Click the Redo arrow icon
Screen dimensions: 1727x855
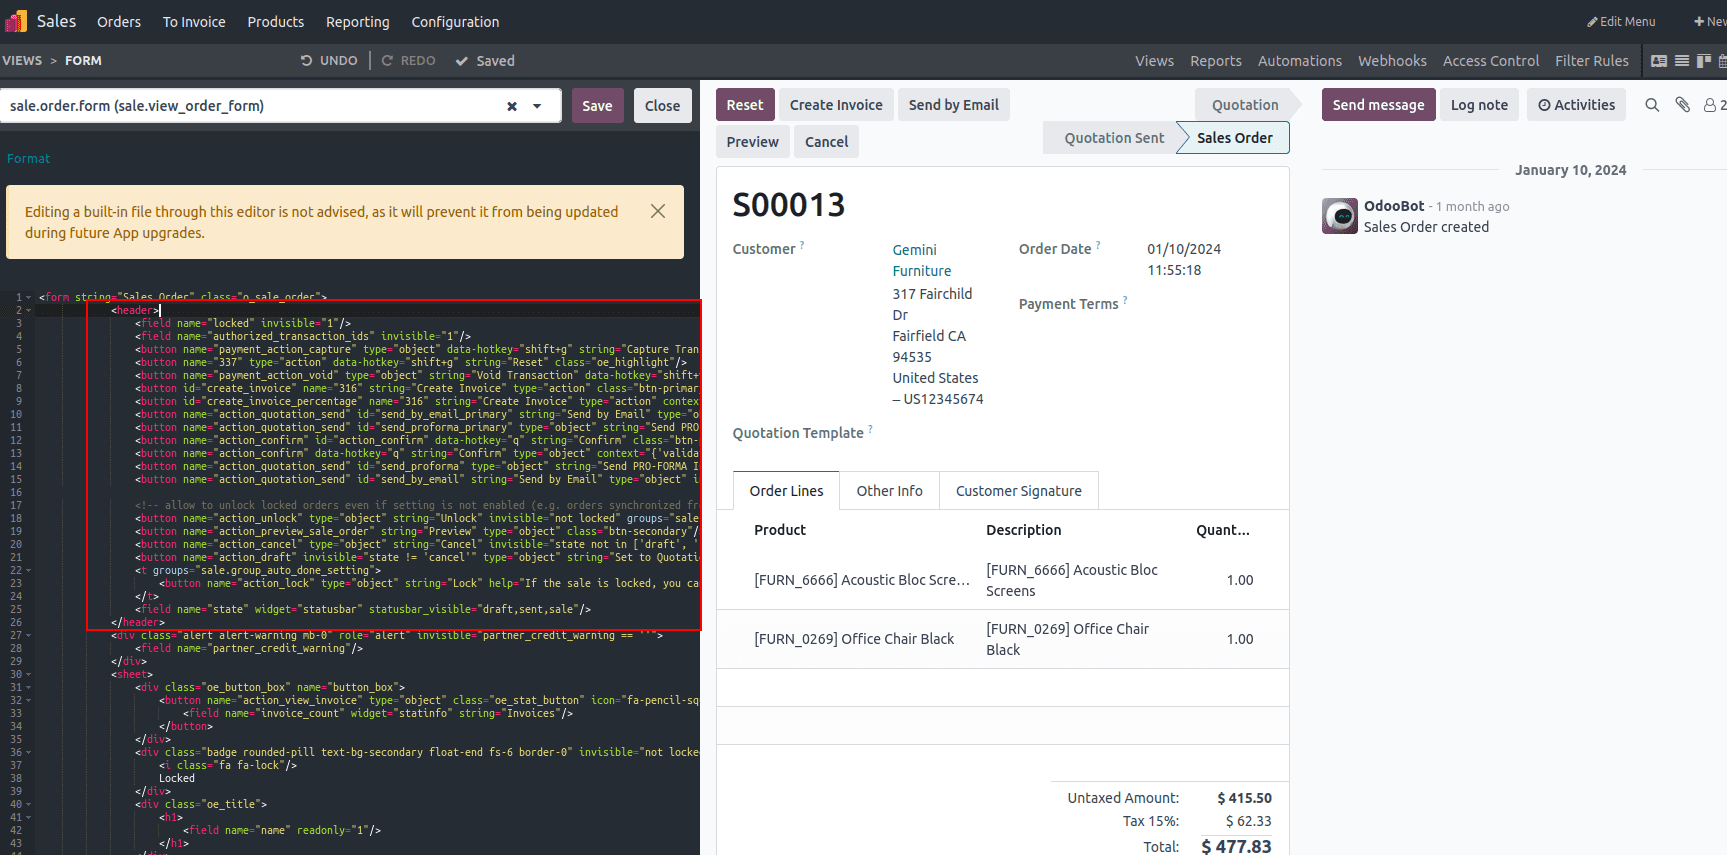[x=388, y=61]
